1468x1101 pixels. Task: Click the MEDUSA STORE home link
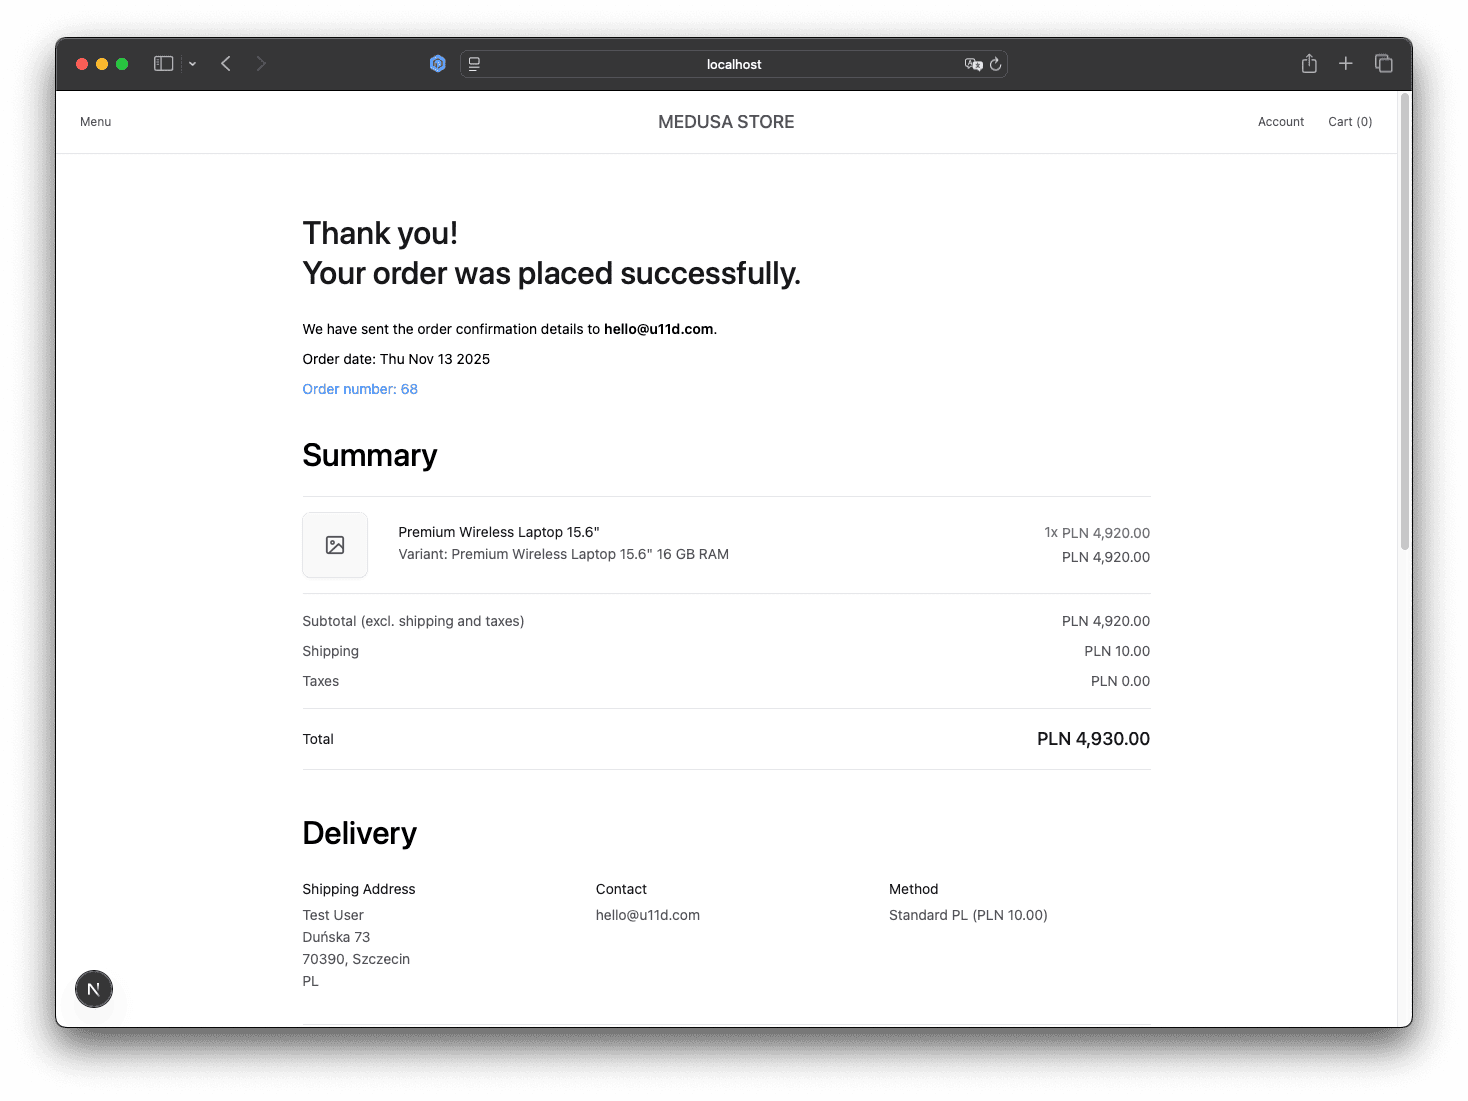point(726,122)
